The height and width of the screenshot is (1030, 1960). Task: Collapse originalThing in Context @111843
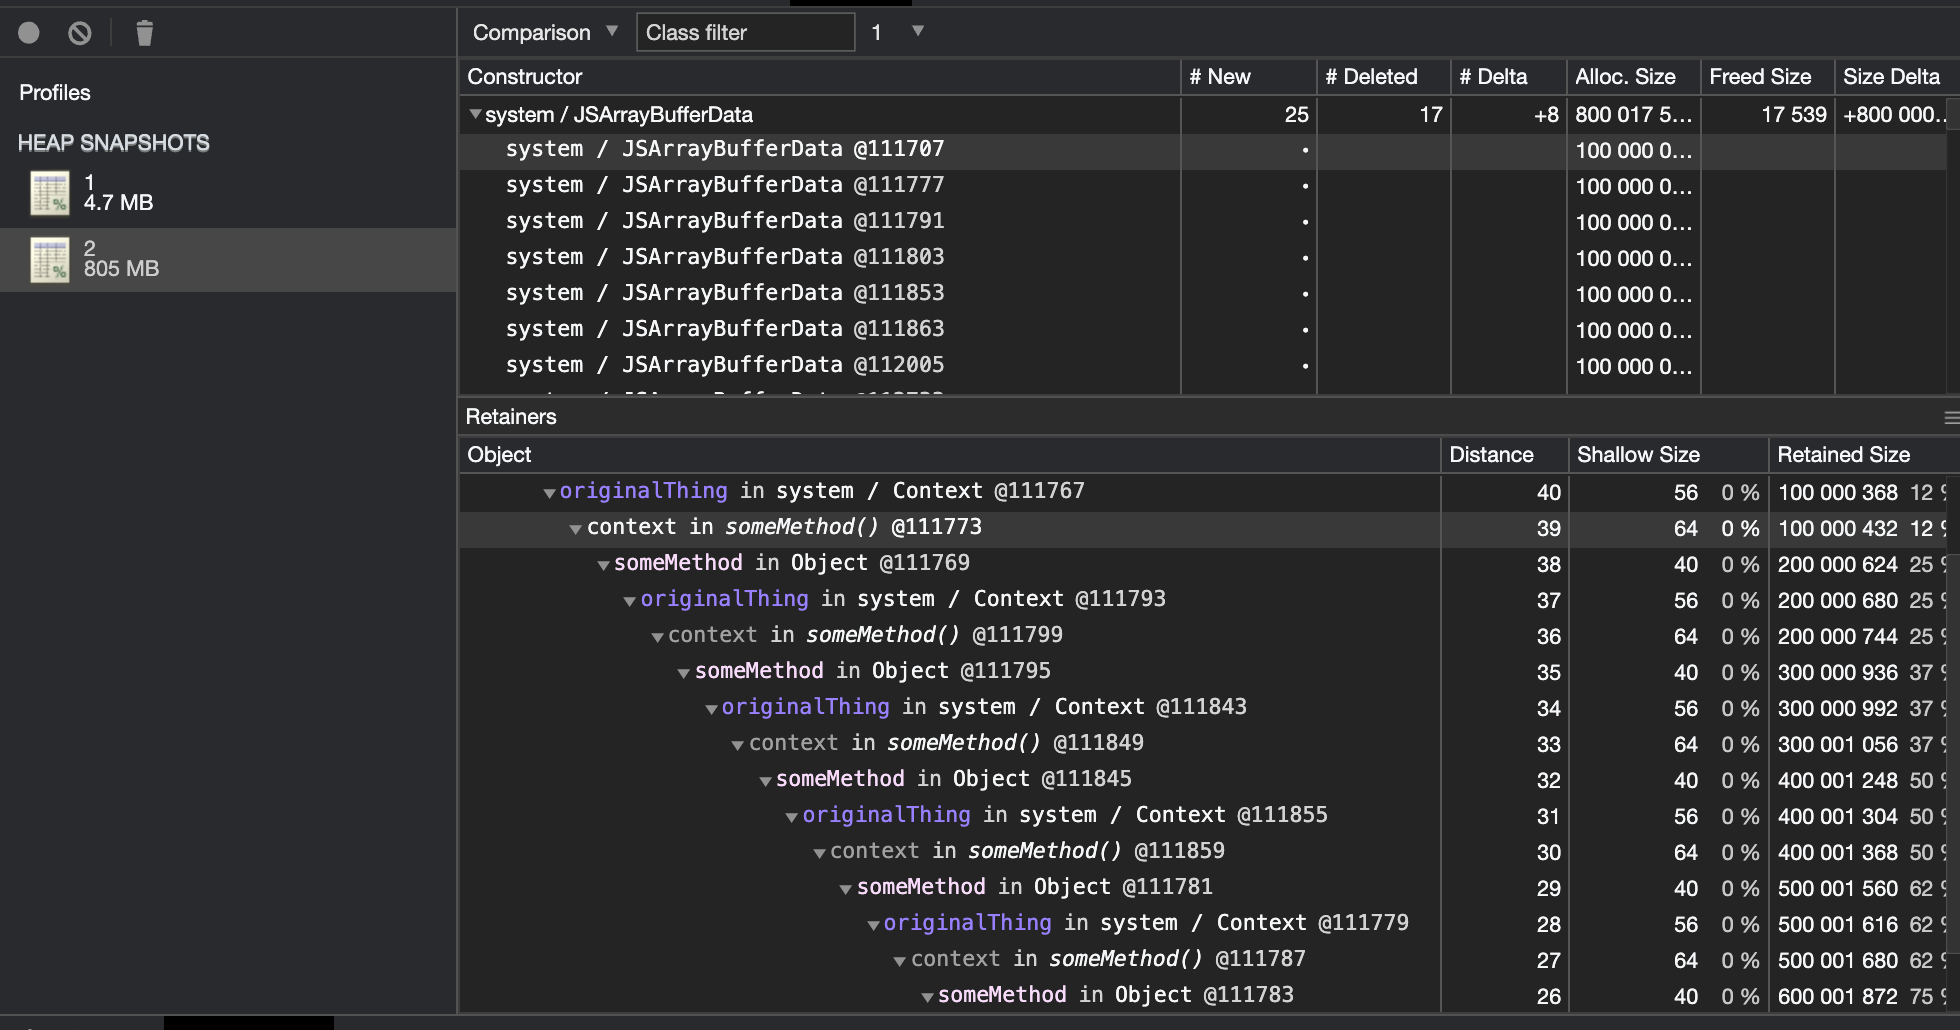coord(711,709)
